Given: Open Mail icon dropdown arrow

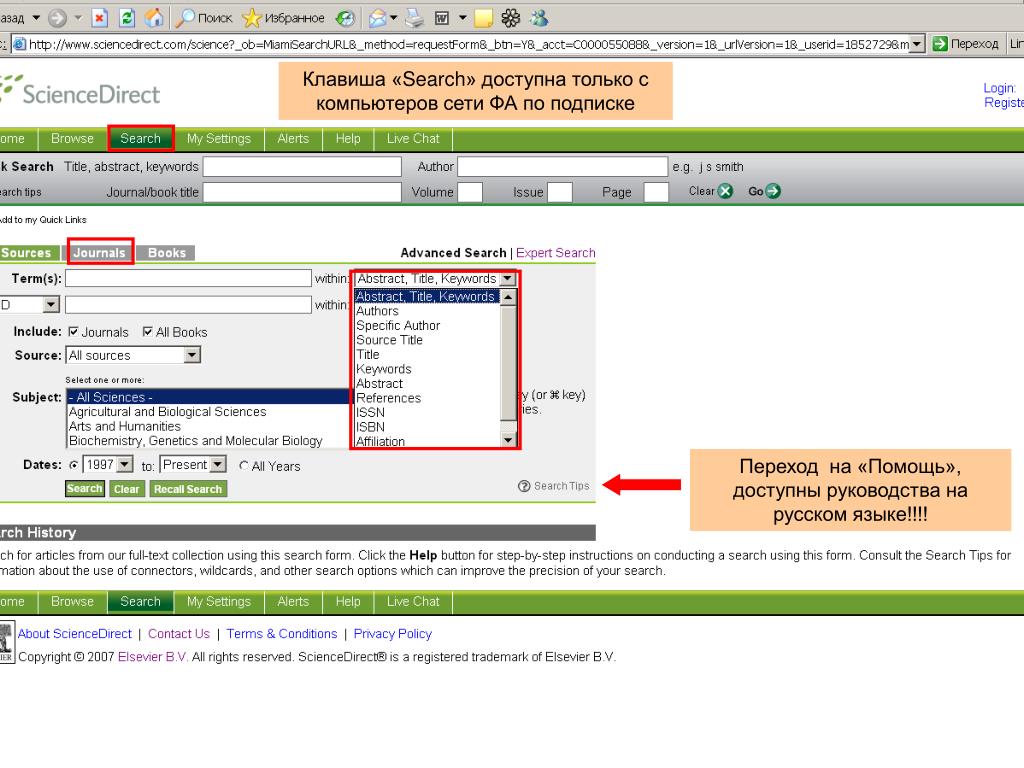Looking at the screenshot, I should click(x=394, y=18).
